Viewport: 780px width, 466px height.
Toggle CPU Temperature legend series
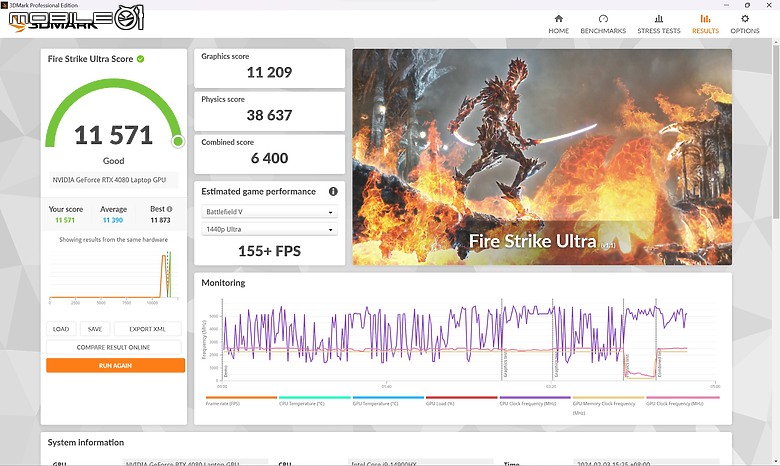(x=314, y=401)
